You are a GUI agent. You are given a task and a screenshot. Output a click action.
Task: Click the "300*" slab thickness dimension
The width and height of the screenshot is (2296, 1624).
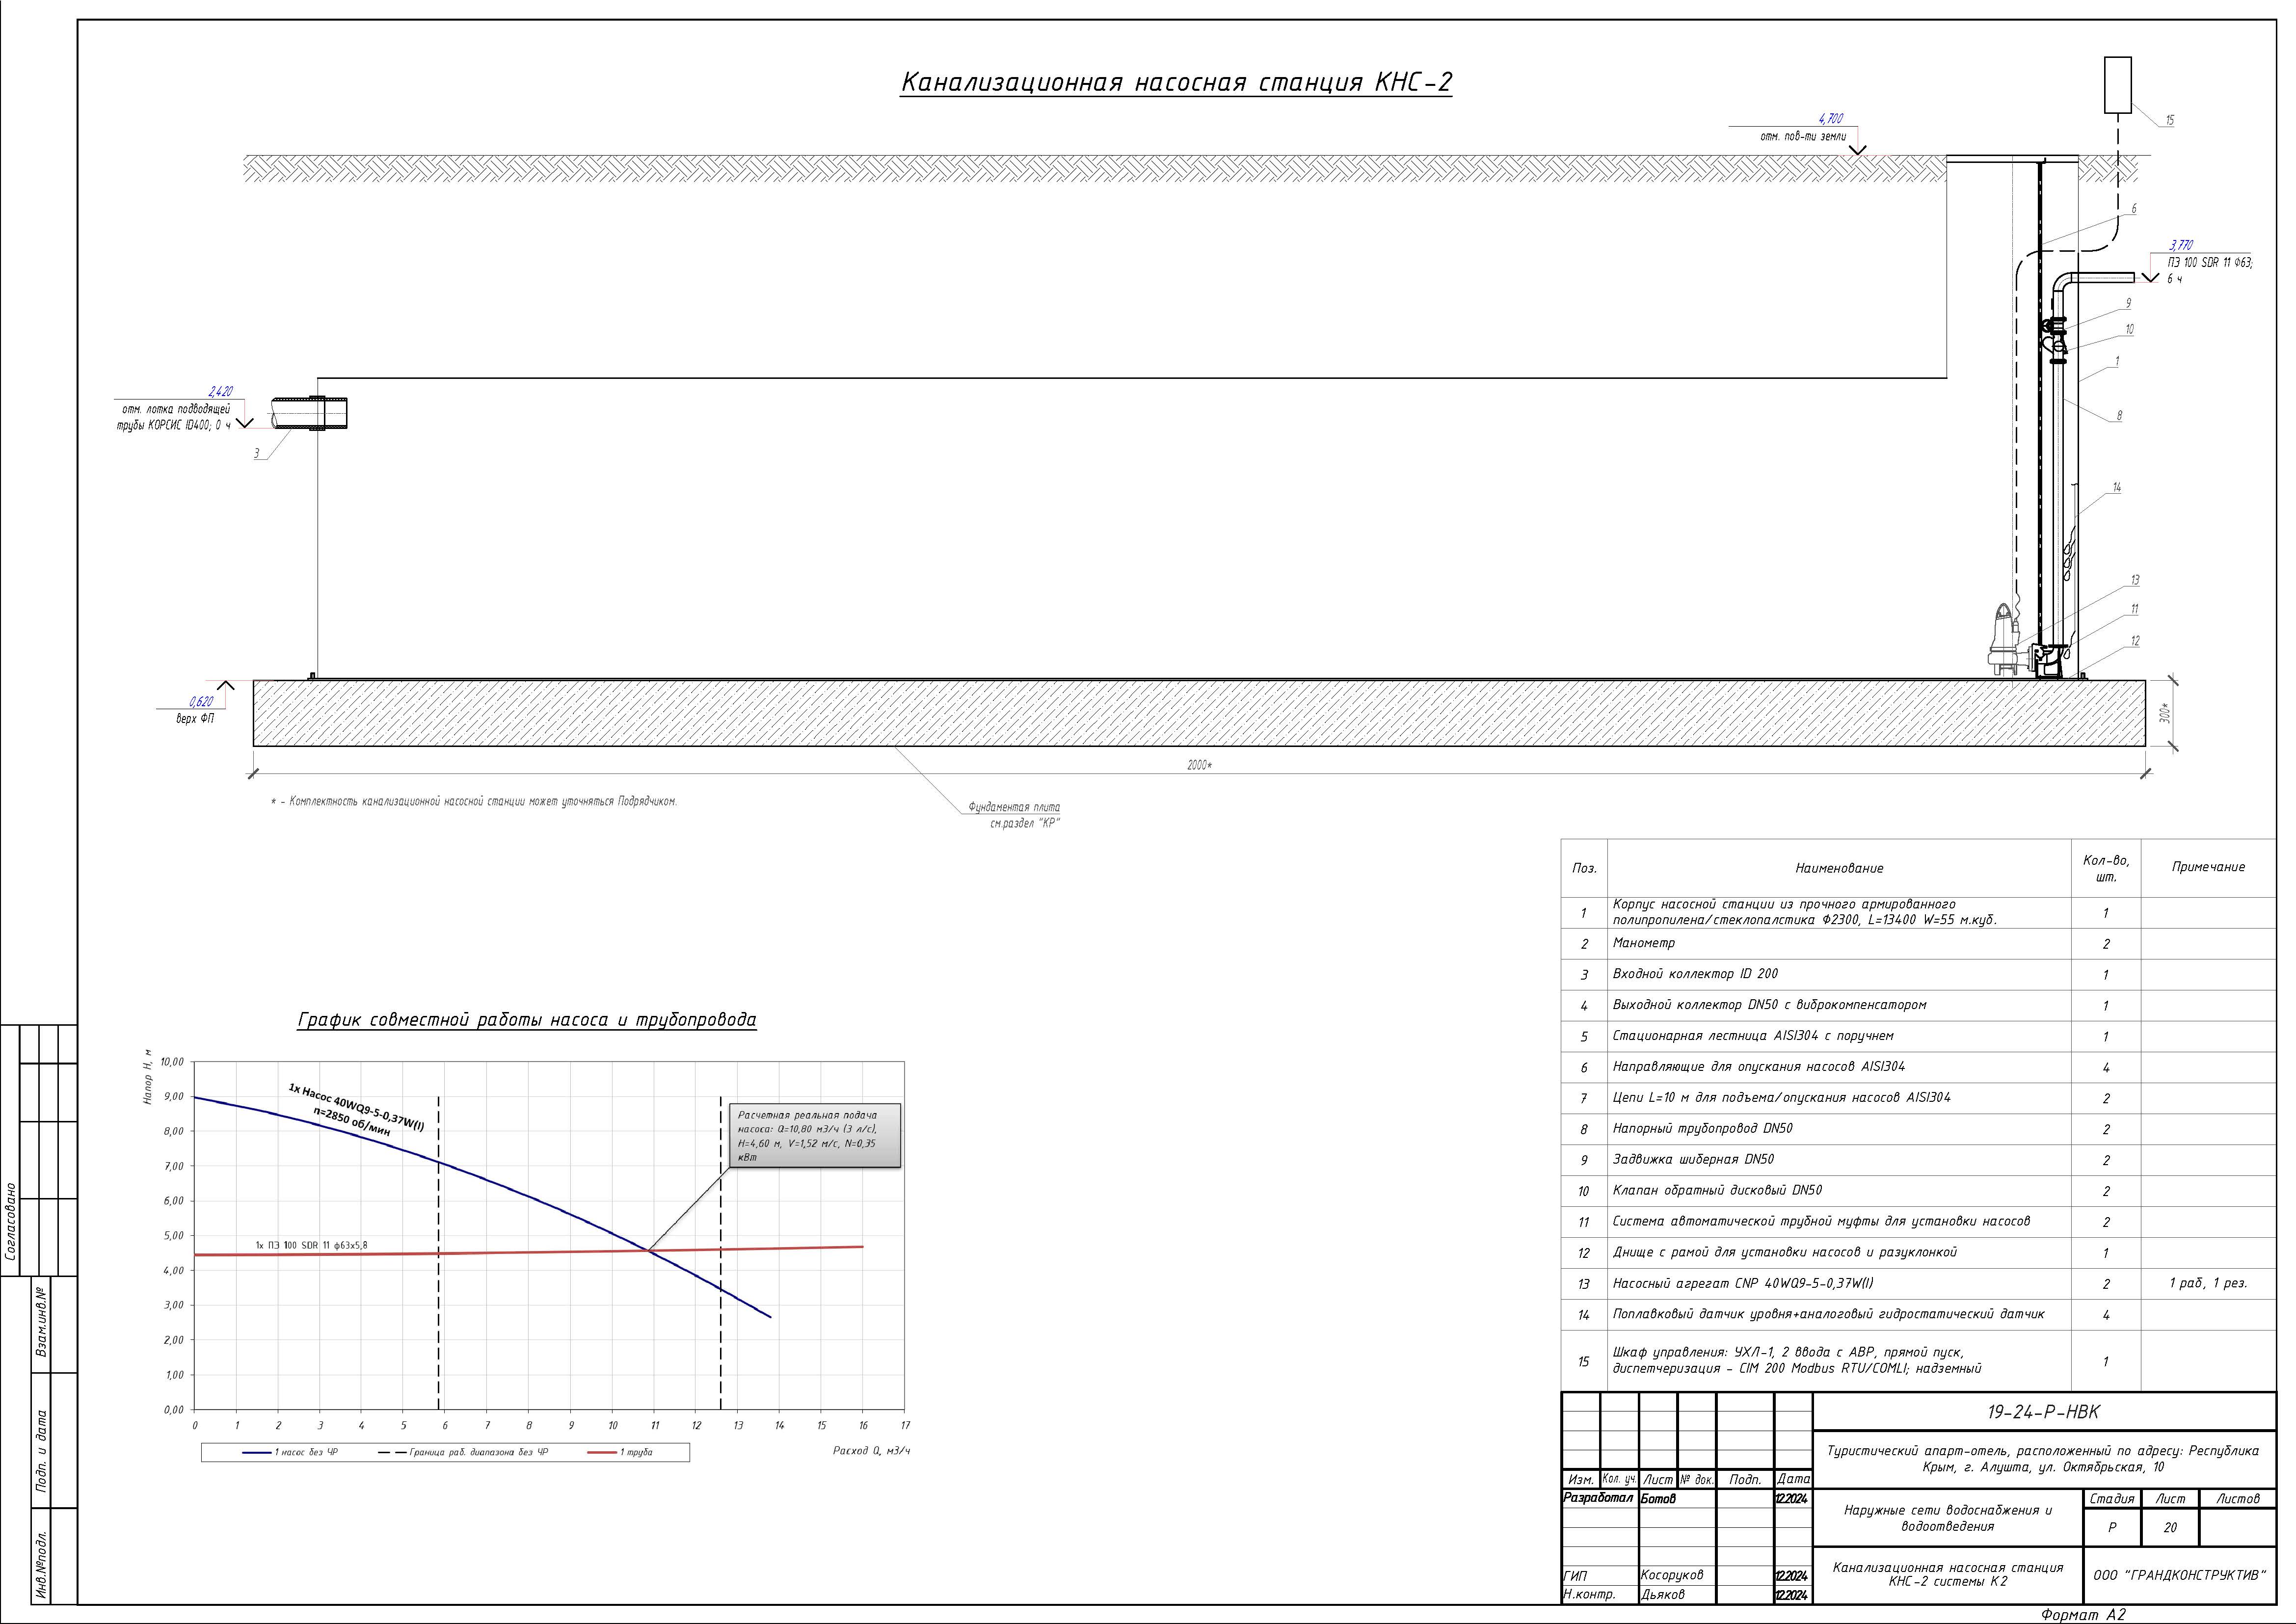coord(2164,713)
